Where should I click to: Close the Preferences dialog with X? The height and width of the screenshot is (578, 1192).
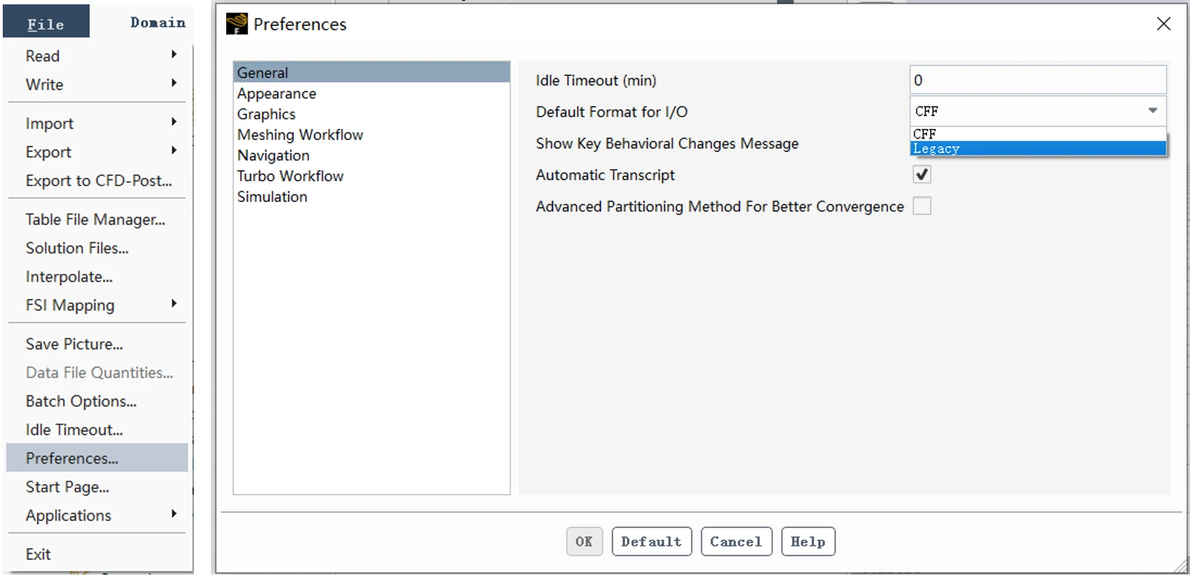1163,24
